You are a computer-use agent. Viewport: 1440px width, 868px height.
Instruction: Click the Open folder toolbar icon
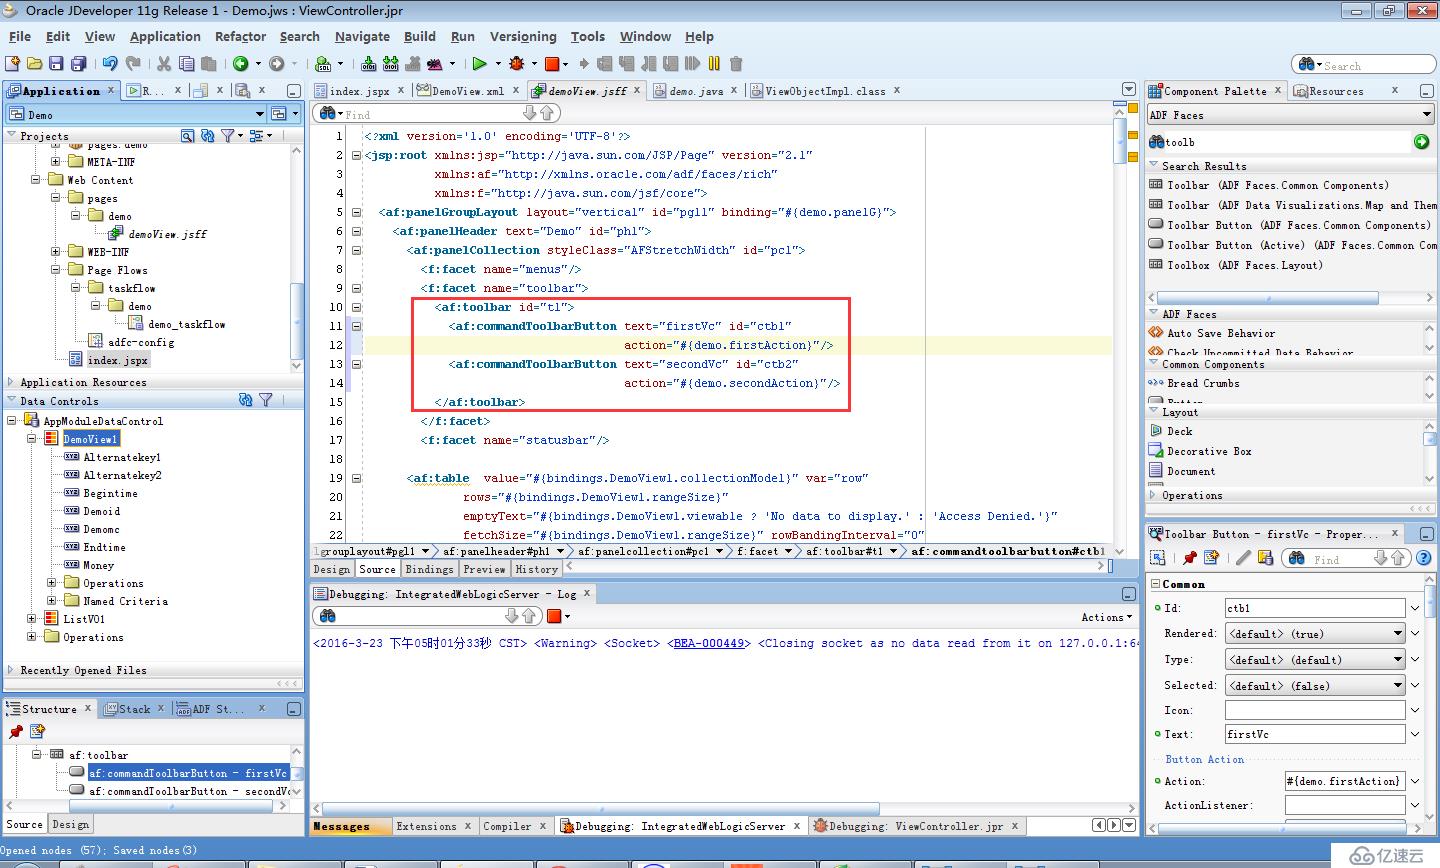point(35,64)
